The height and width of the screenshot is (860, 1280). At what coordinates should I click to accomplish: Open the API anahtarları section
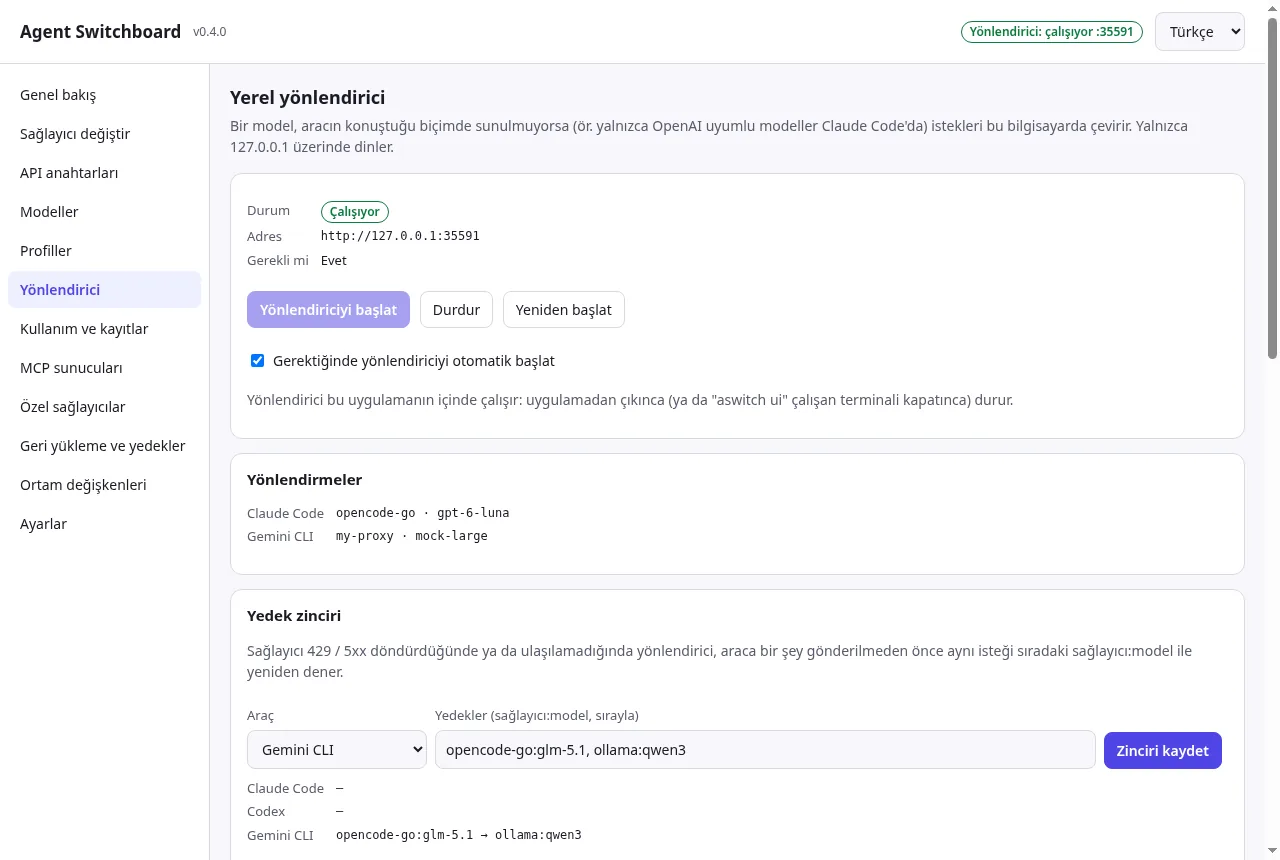click(x=104, y=173)
